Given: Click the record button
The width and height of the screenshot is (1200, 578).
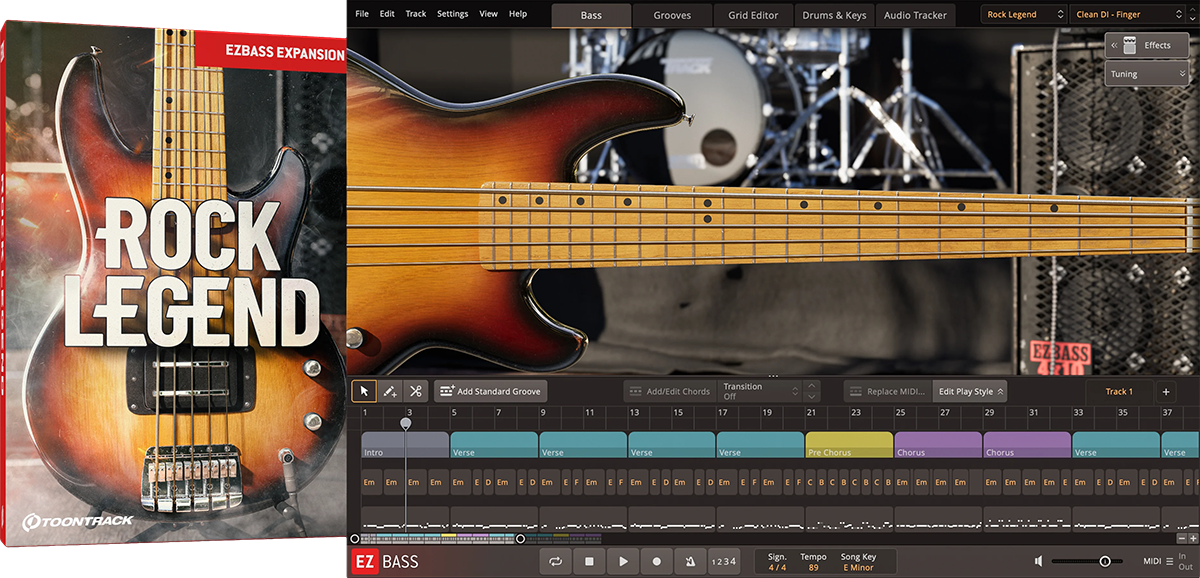Looking at the screenshot, I should [x=656, y=562].
